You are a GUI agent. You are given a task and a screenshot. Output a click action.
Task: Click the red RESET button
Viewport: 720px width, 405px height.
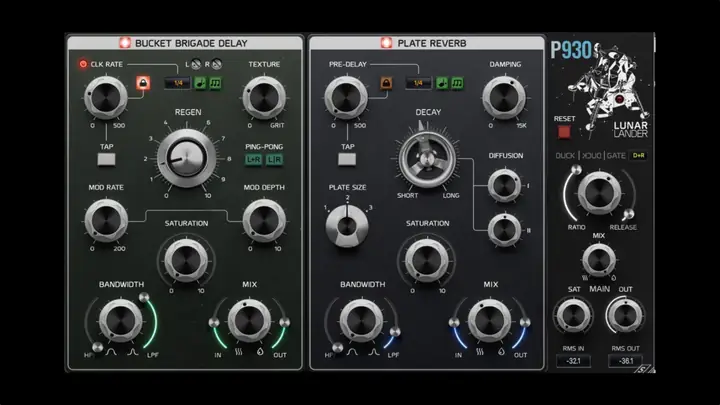(564, 132)
